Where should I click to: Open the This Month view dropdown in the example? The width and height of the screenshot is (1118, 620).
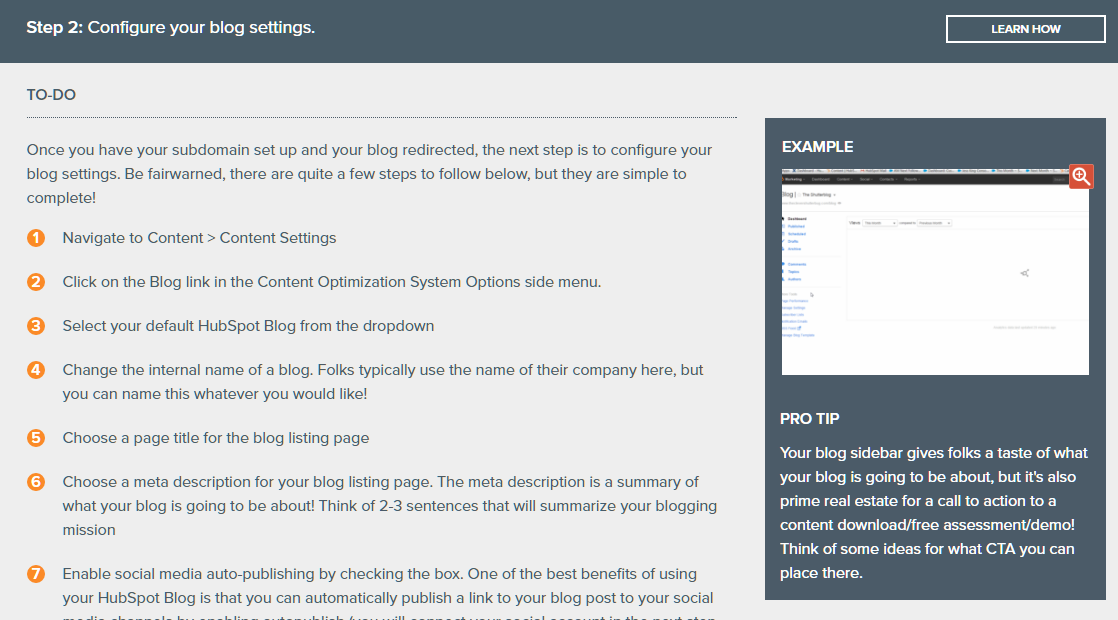pyautogui.click(x=880, y=223)
